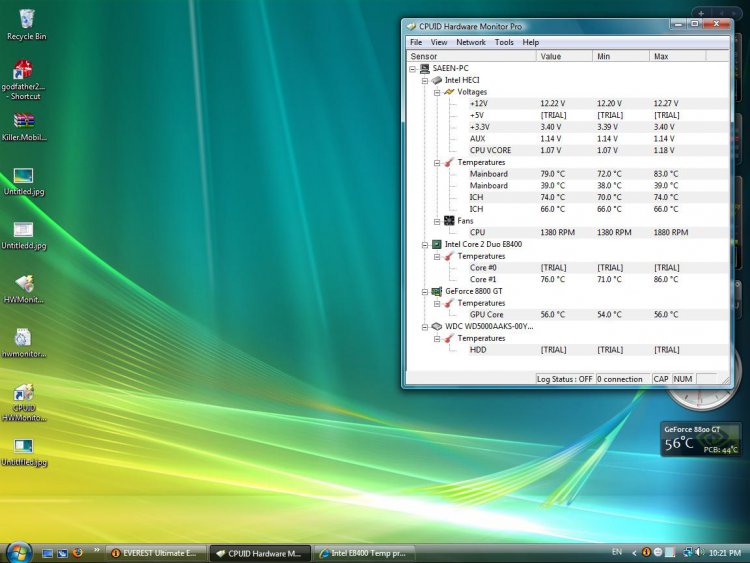Image resolution: width=750 pixels, height=563 pixels.
Task: Click the Max column header
Action: click(x=677, y=56)
